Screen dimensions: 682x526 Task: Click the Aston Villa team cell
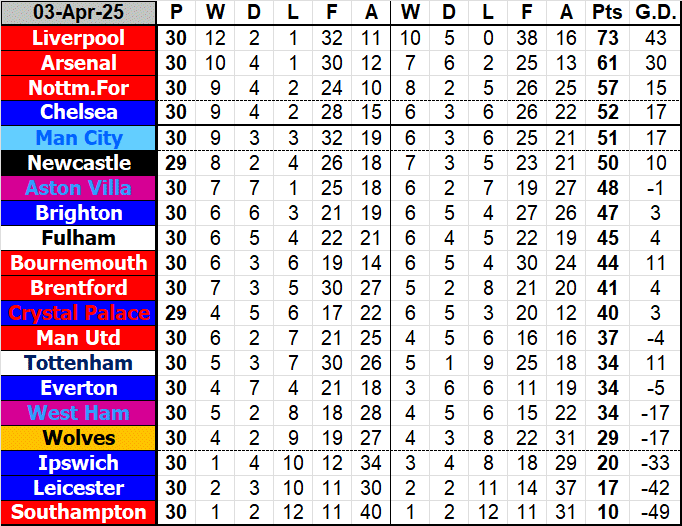point(79,188)
